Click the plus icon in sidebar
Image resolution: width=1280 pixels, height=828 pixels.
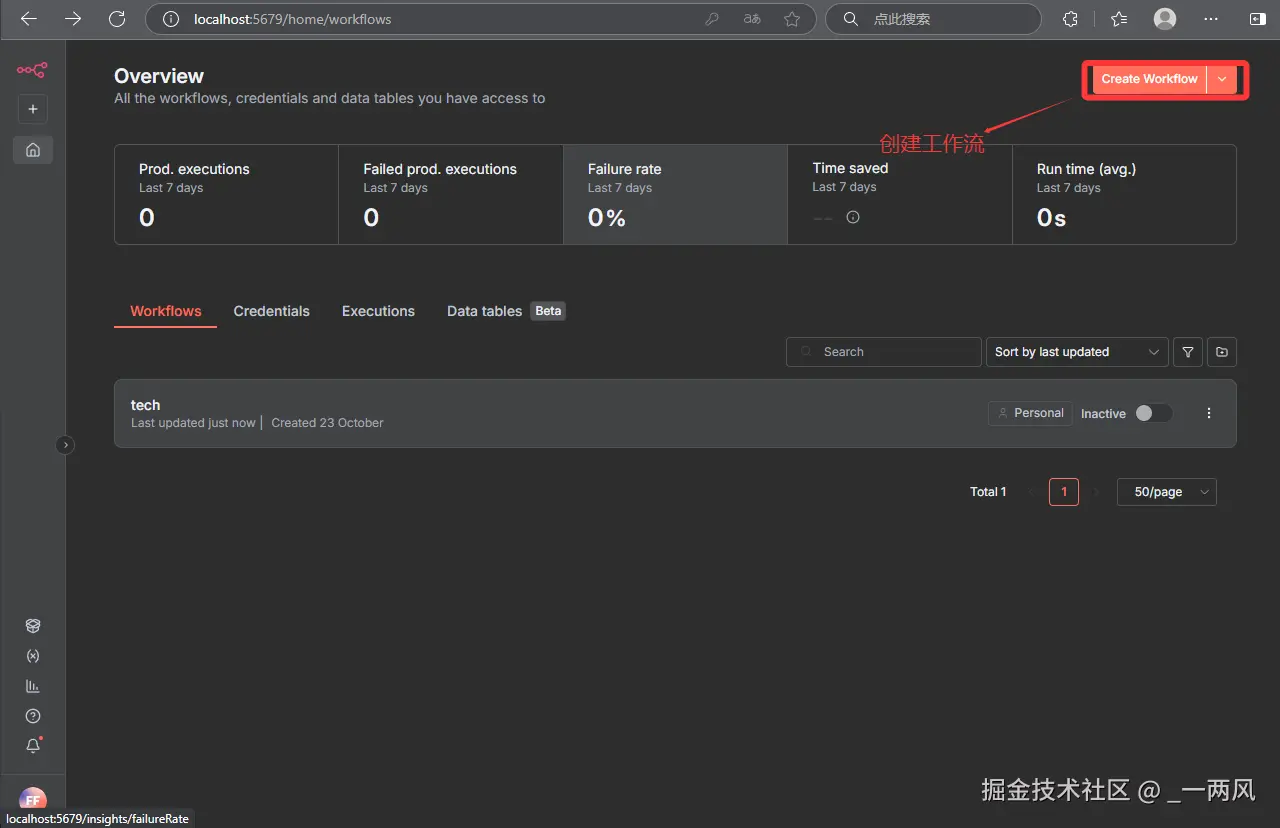(x=33, y=109)
